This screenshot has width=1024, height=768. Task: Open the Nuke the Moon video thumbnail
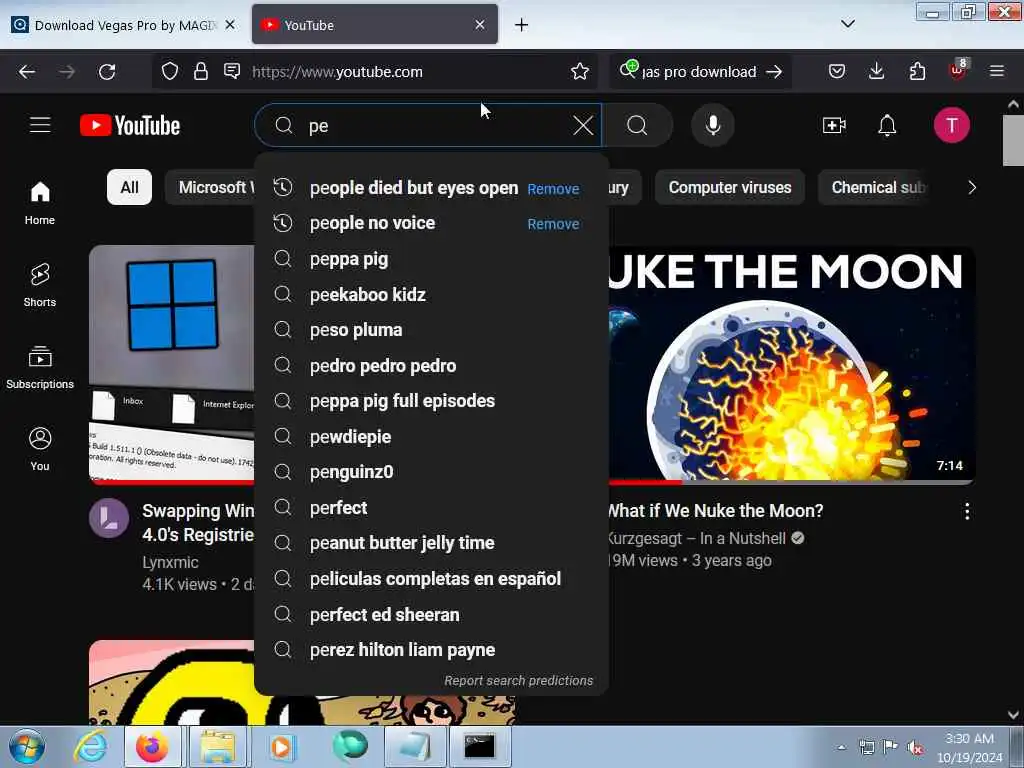(791, 364)
